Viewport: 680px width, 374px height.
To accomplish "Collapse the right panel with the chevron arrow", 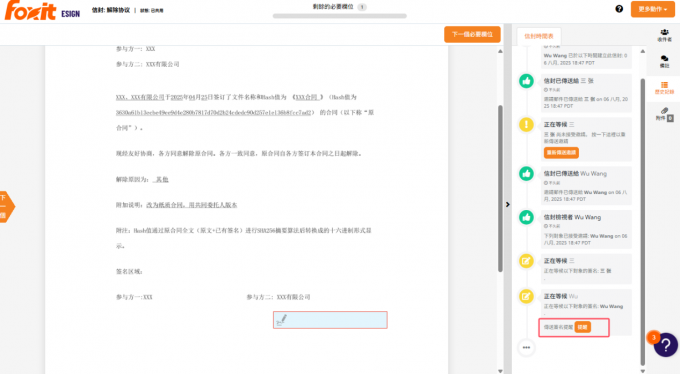I will click(x=507, y=204).
